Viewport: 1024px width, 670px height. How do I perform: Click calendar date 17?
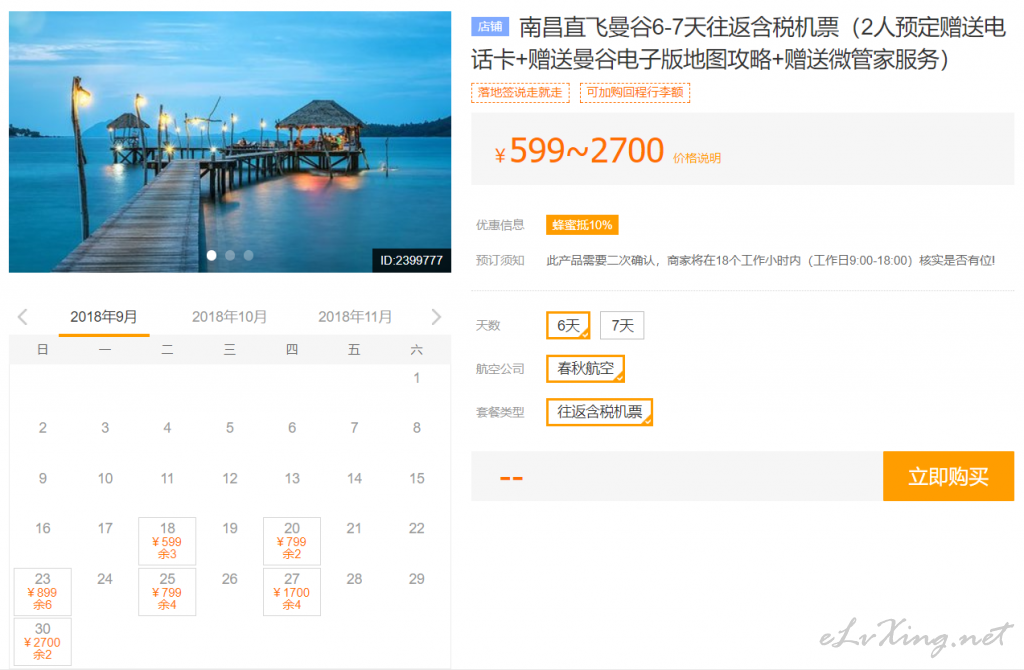click(x=105, y=528)
